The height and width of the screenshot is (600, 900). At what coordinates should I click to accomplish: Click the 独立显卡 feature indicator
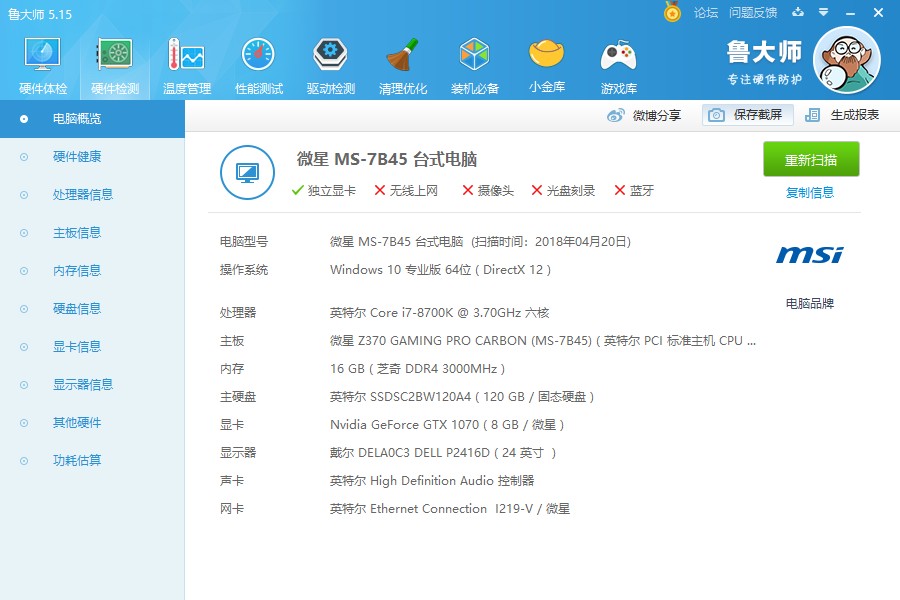coord(324,191)
